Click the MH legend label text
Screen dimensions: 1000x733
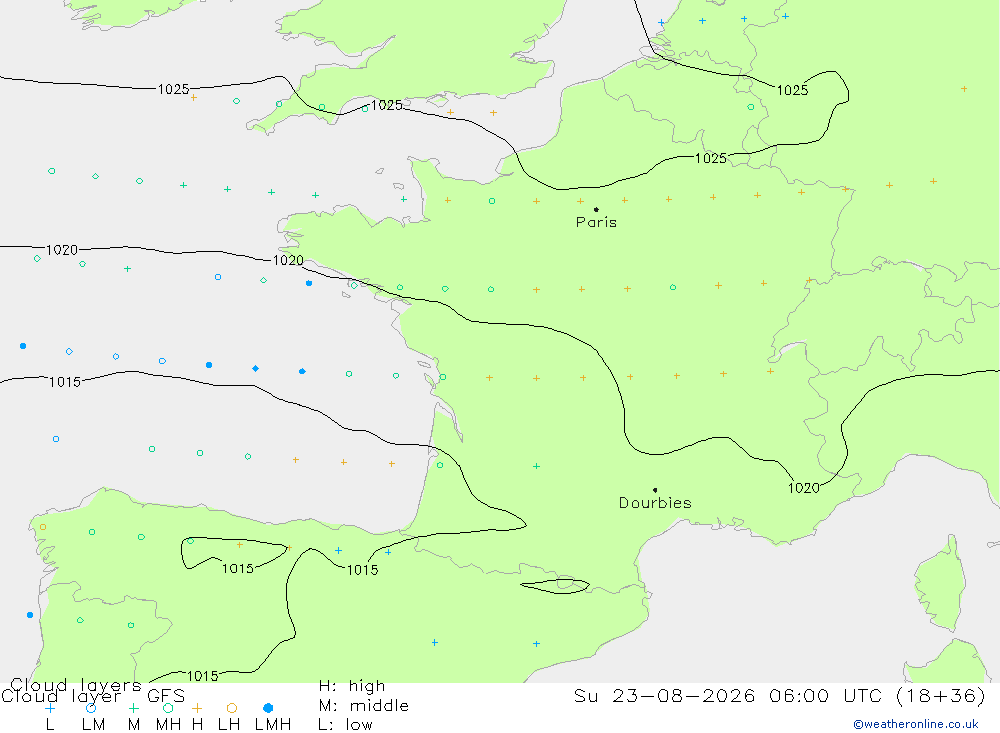coord(168,725)
